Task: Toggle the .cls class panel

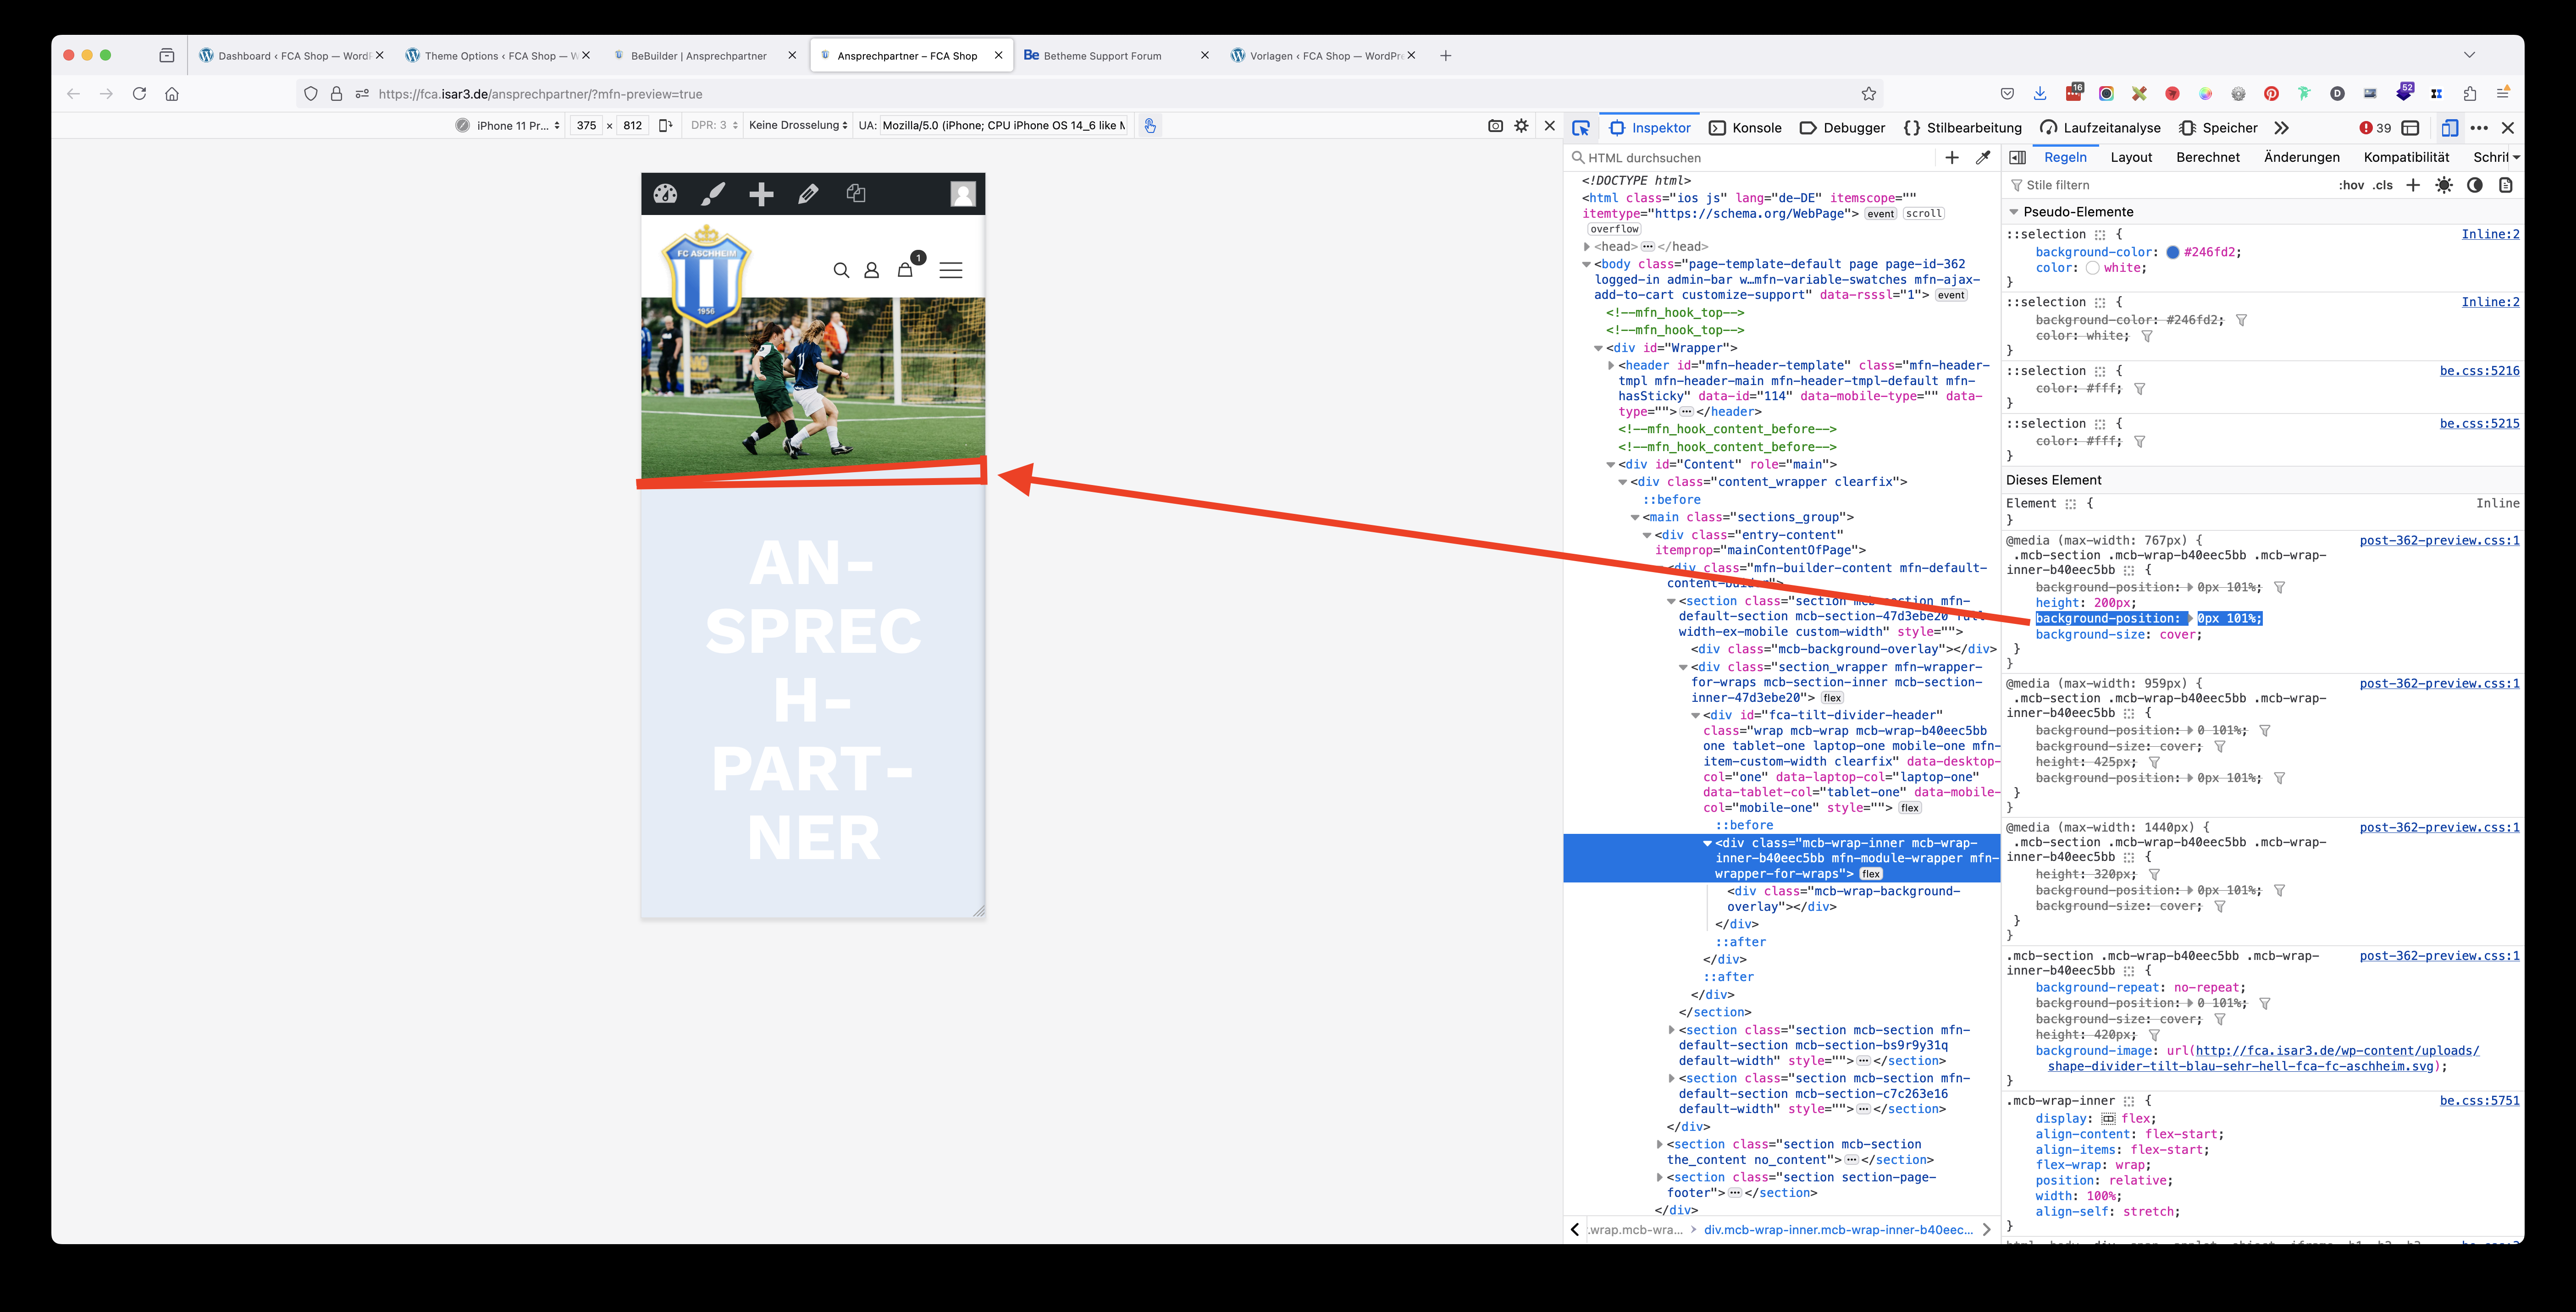Action: (2384, 185)
